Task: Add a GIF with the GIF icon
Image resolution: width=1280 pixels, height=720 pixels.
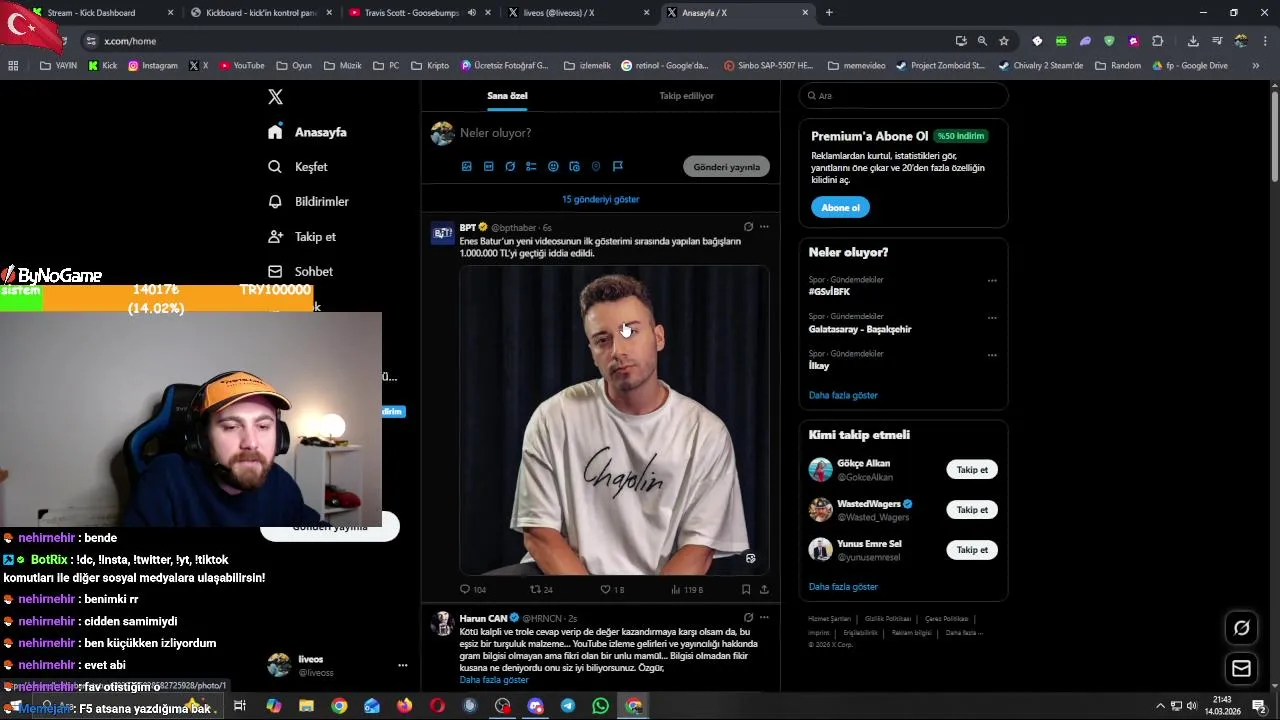Action: (488, 167)
